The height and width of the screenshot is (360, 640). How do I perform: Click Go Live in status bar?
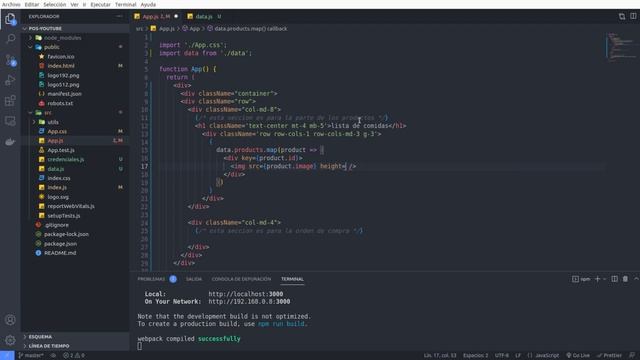(578, 356)
